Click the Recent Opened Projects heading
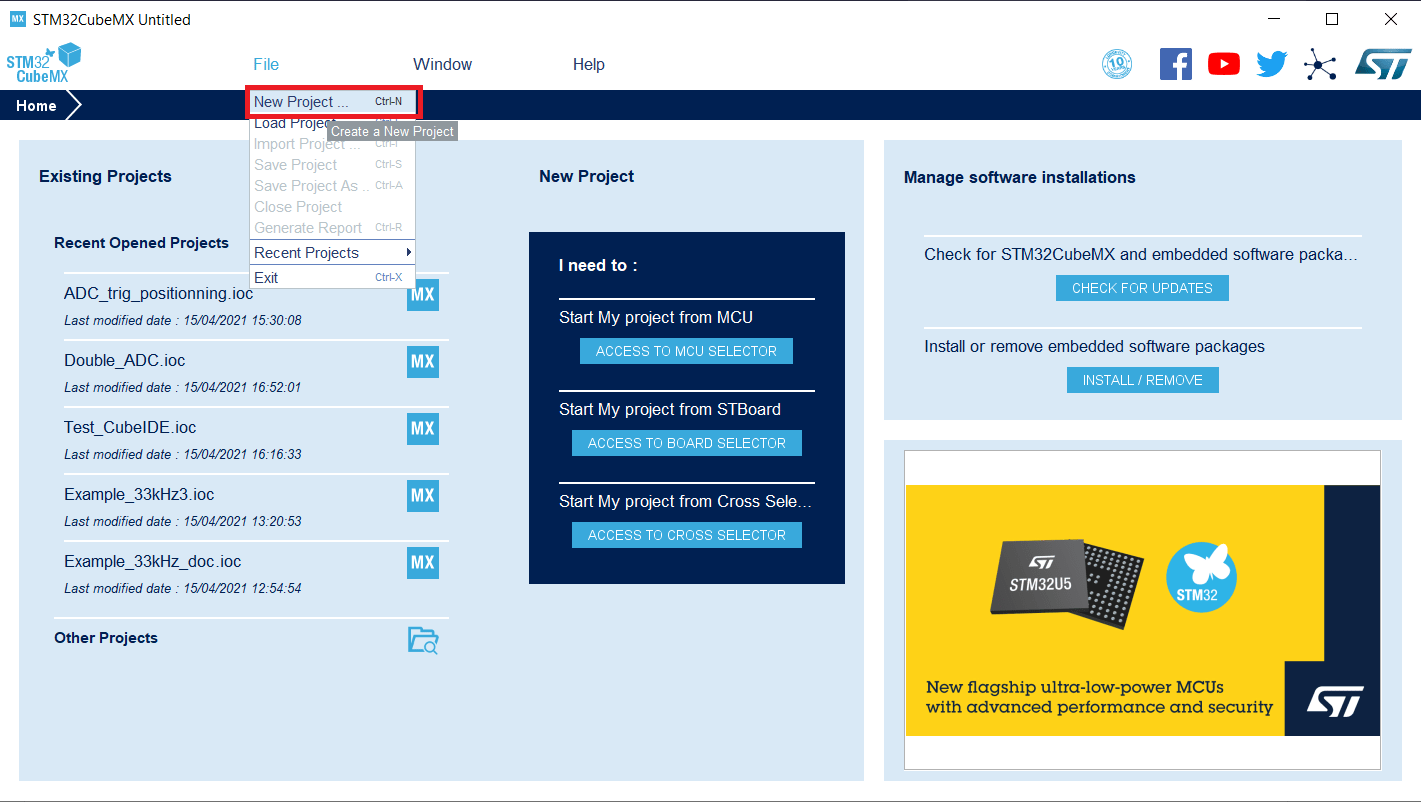The height and width of the screenshot is (802, 1421). point(141,243)
